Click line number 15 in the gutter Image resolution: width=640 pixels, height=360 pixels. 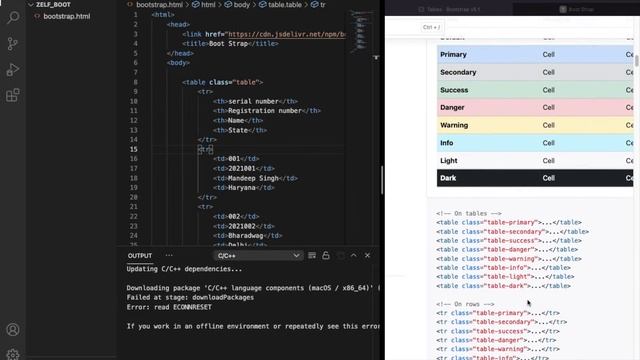tap(134, 149)
